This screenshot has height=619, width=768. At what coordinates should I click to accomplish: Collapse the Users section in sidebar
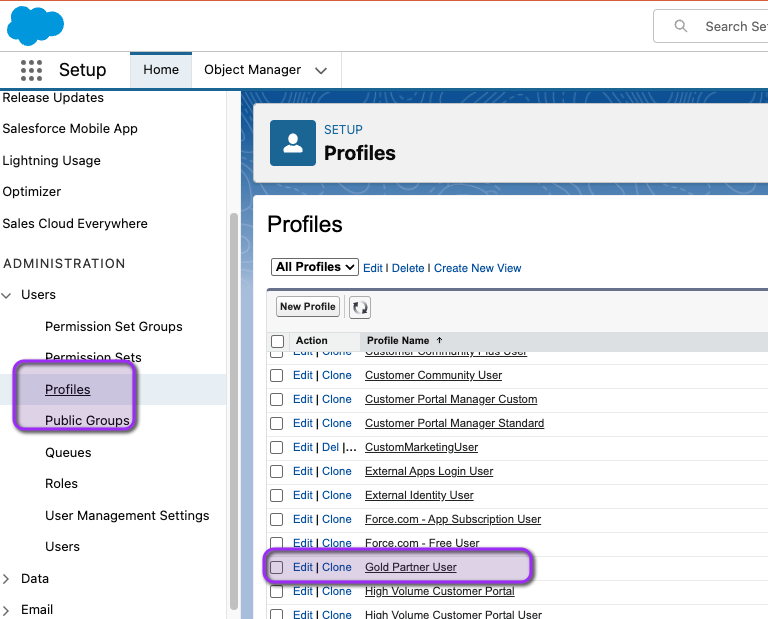coord(6,295)
